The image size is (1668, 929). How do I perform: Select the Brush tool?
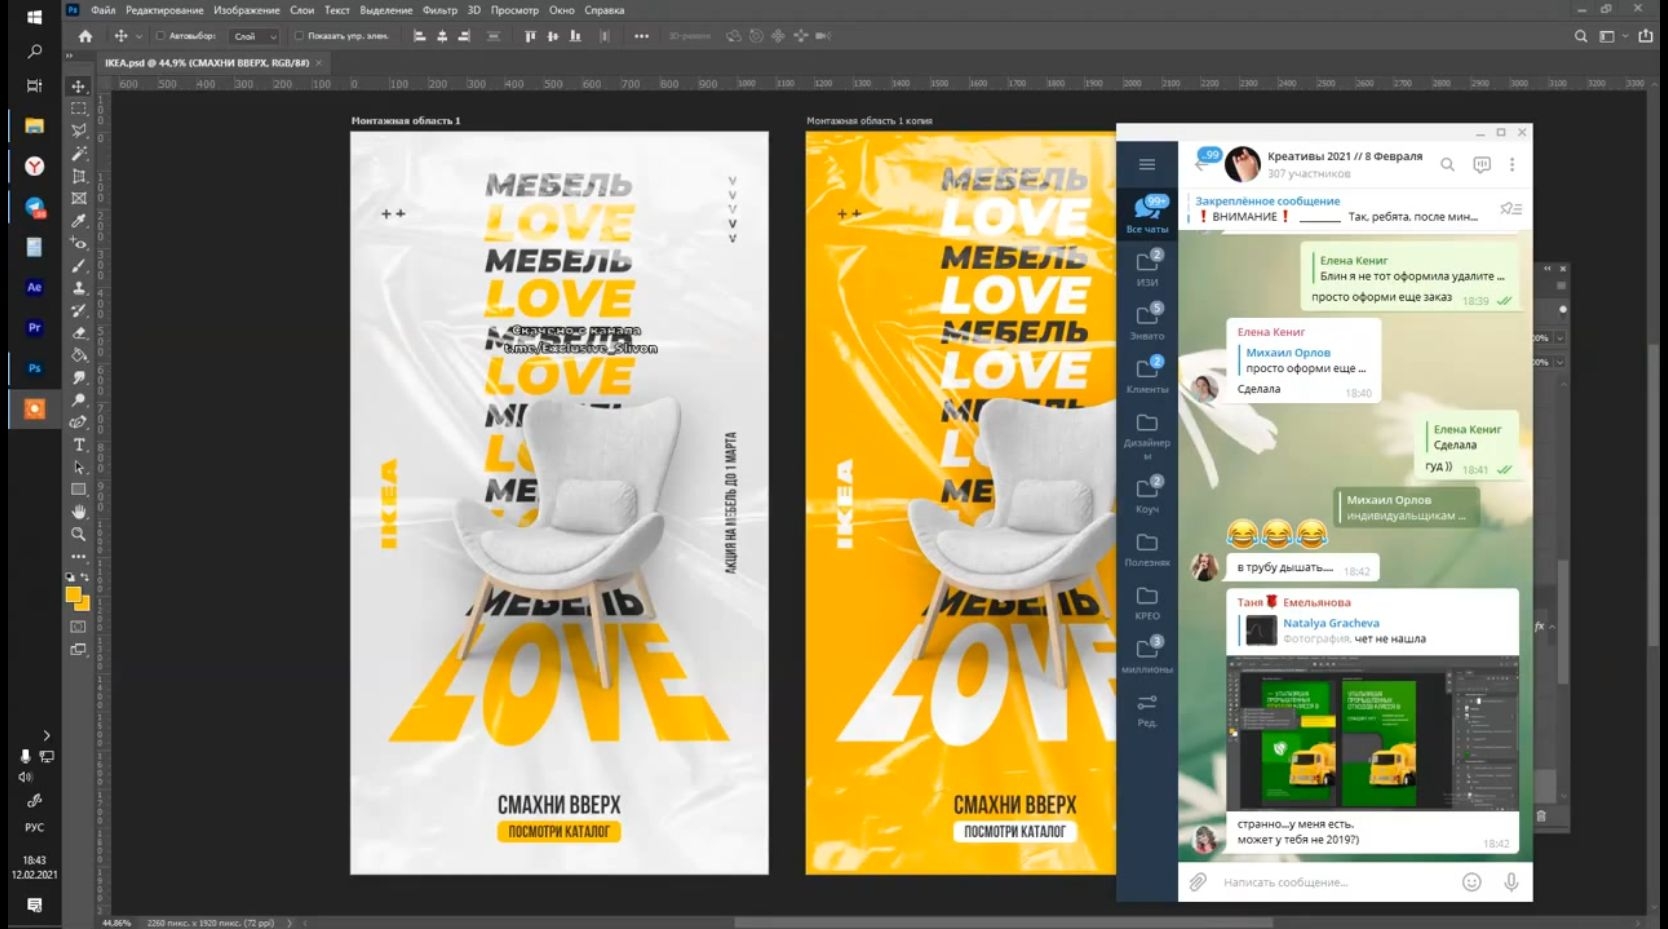point(79,266)
